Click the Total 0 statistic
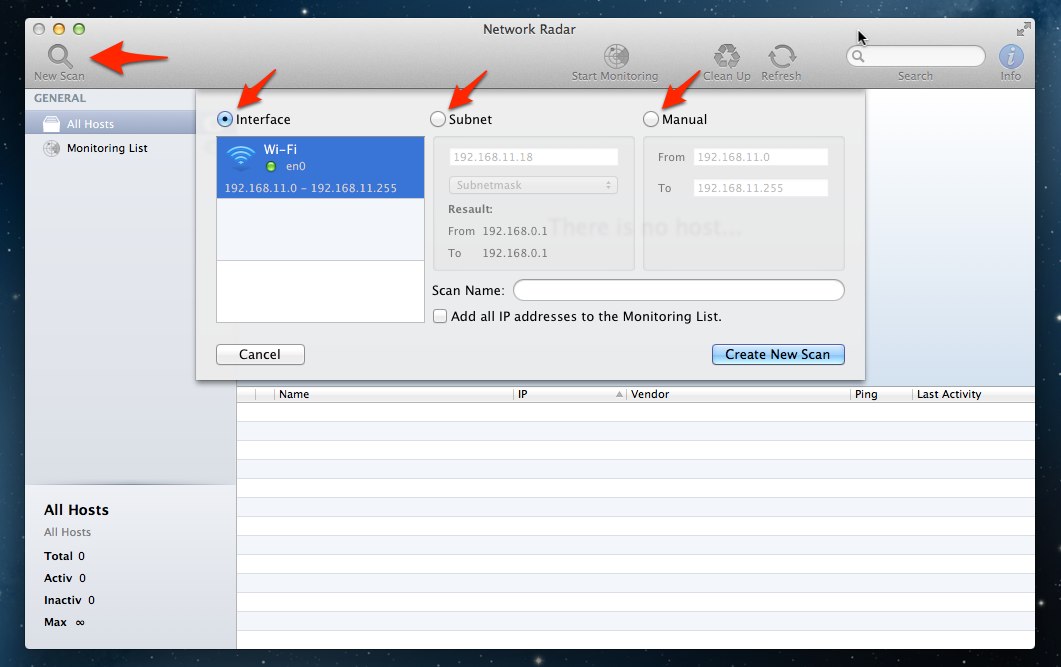The width and height of the screenshot is (1061, 667). point(64,556)
